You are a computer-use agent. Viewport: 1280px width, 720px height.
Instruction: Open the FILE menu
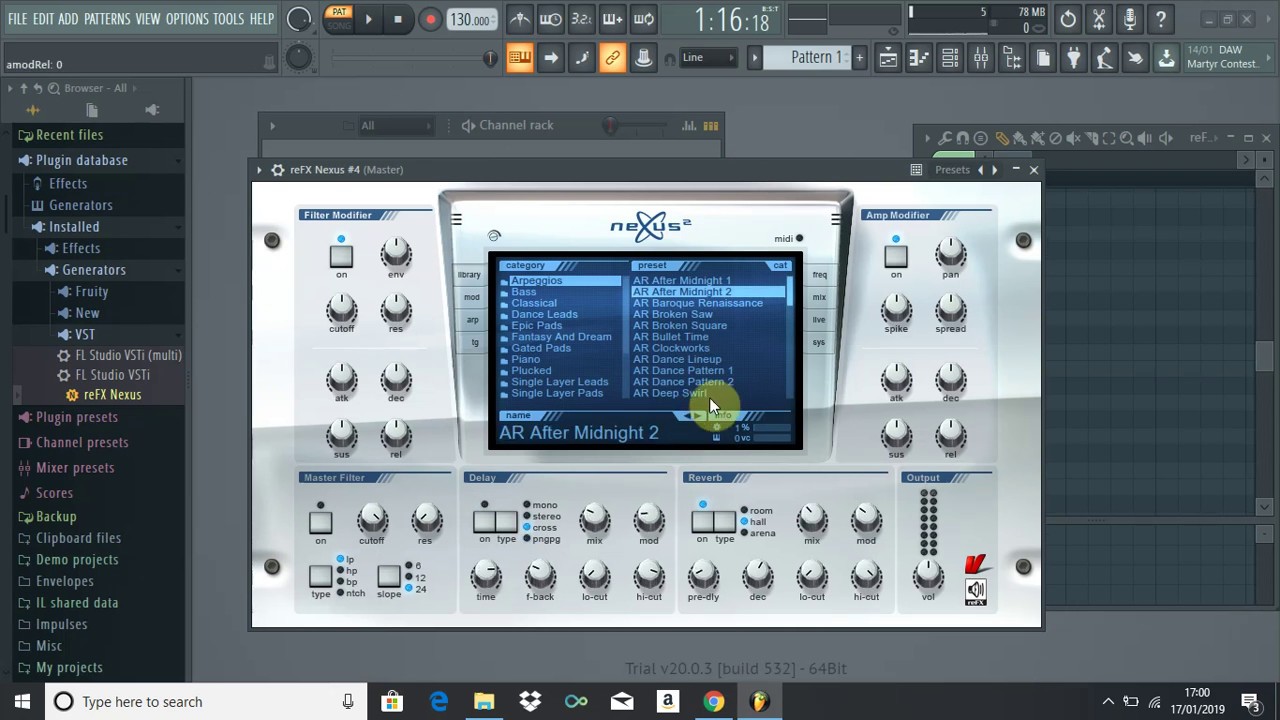(x=18, y=19)
